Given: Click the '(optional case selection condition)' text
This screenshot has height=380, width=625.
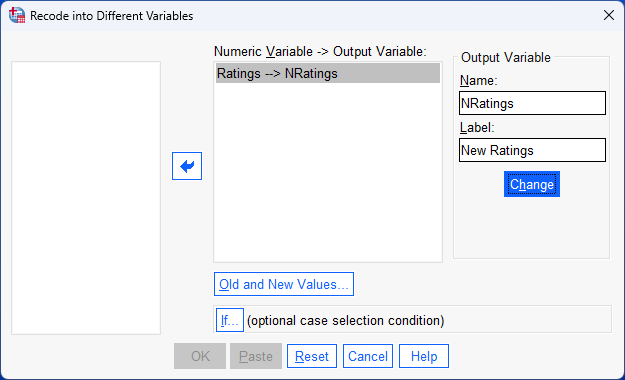Looking at the screenshot, I should (x=346, y=321).
